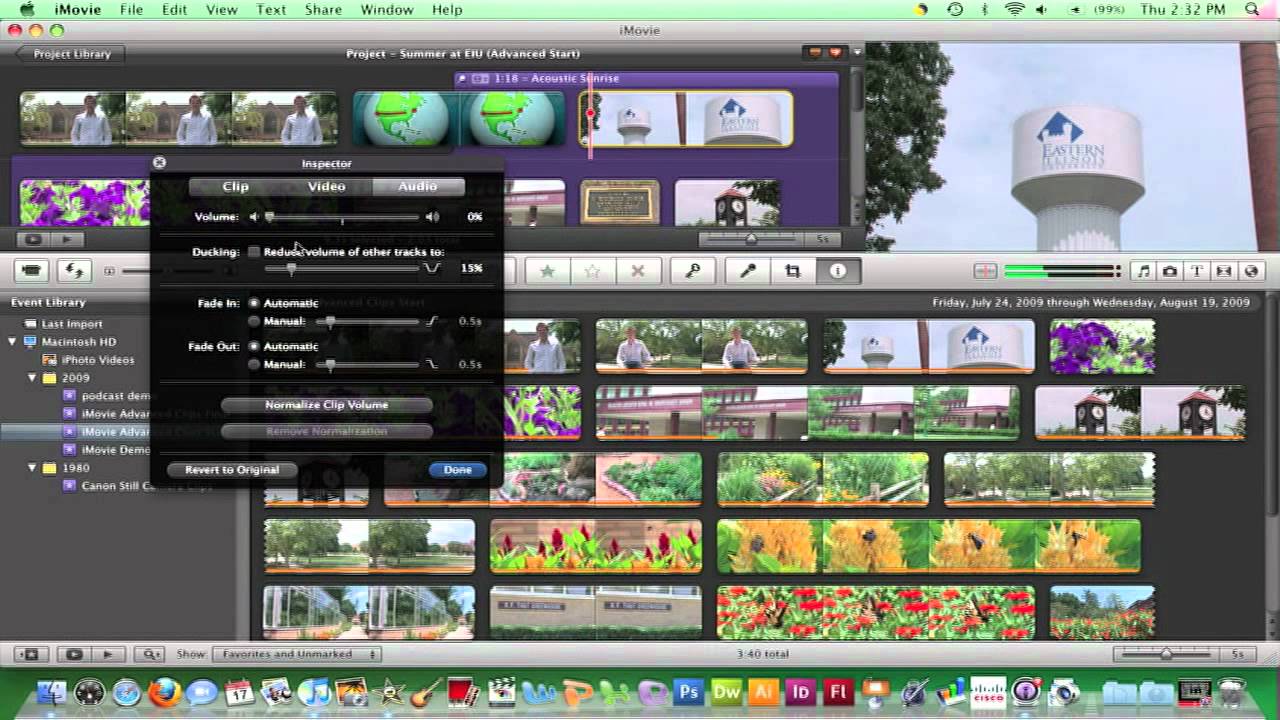Open Illustrator from the Dock
This screenshot has height=720, width=1280.
[764, 692]
